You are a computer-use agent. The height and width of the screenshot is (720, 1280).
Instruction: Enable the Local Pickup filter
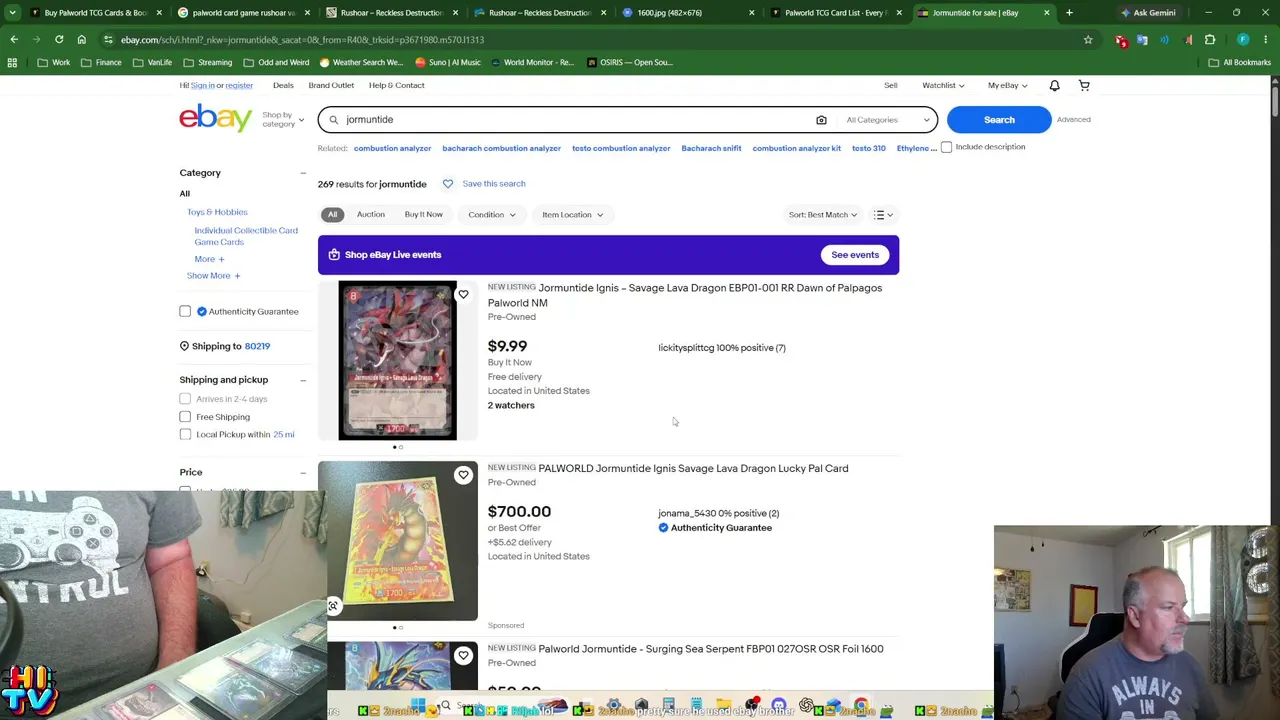click(185, 435)
